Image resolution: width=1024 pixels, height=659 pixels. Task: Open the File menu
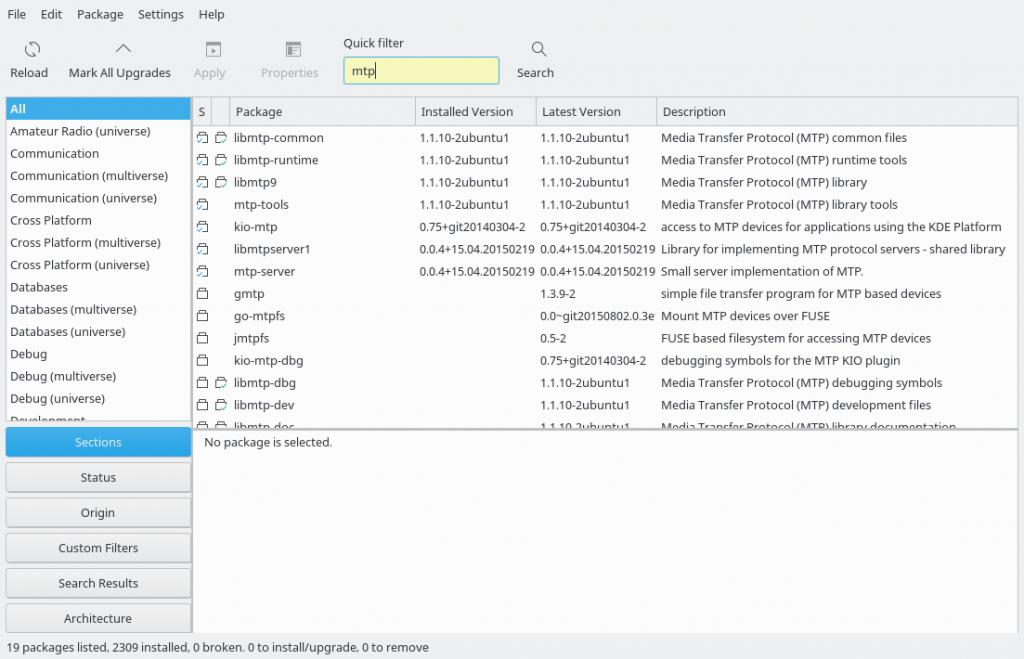[x=16, y=15]
